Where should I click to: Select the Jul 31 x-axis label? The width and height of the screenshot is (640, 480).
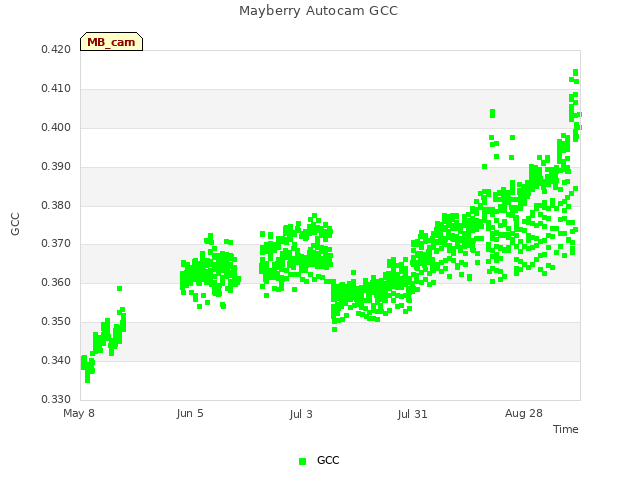412,414
